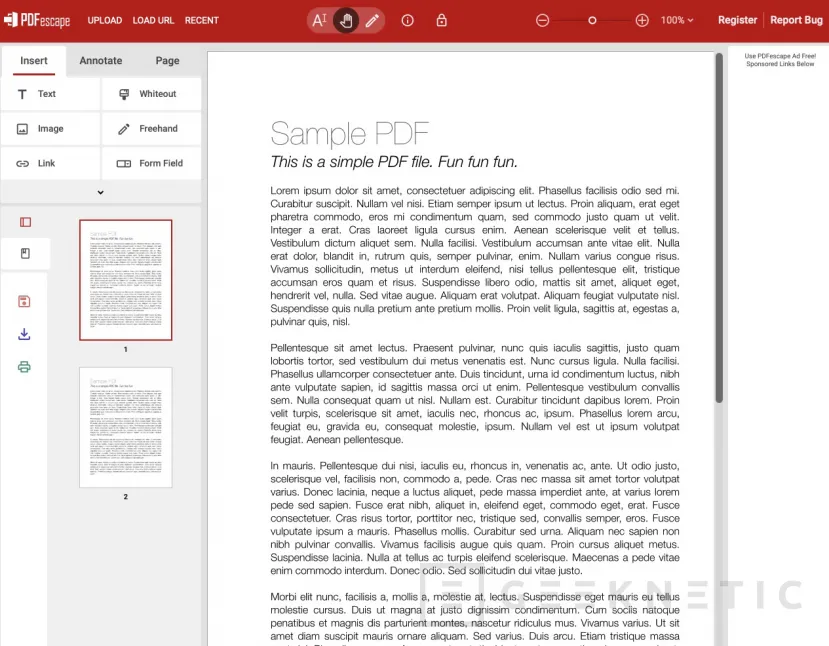Switch to the Page tab
This screenshot has width=829, height=646.
tap(167, 61)
